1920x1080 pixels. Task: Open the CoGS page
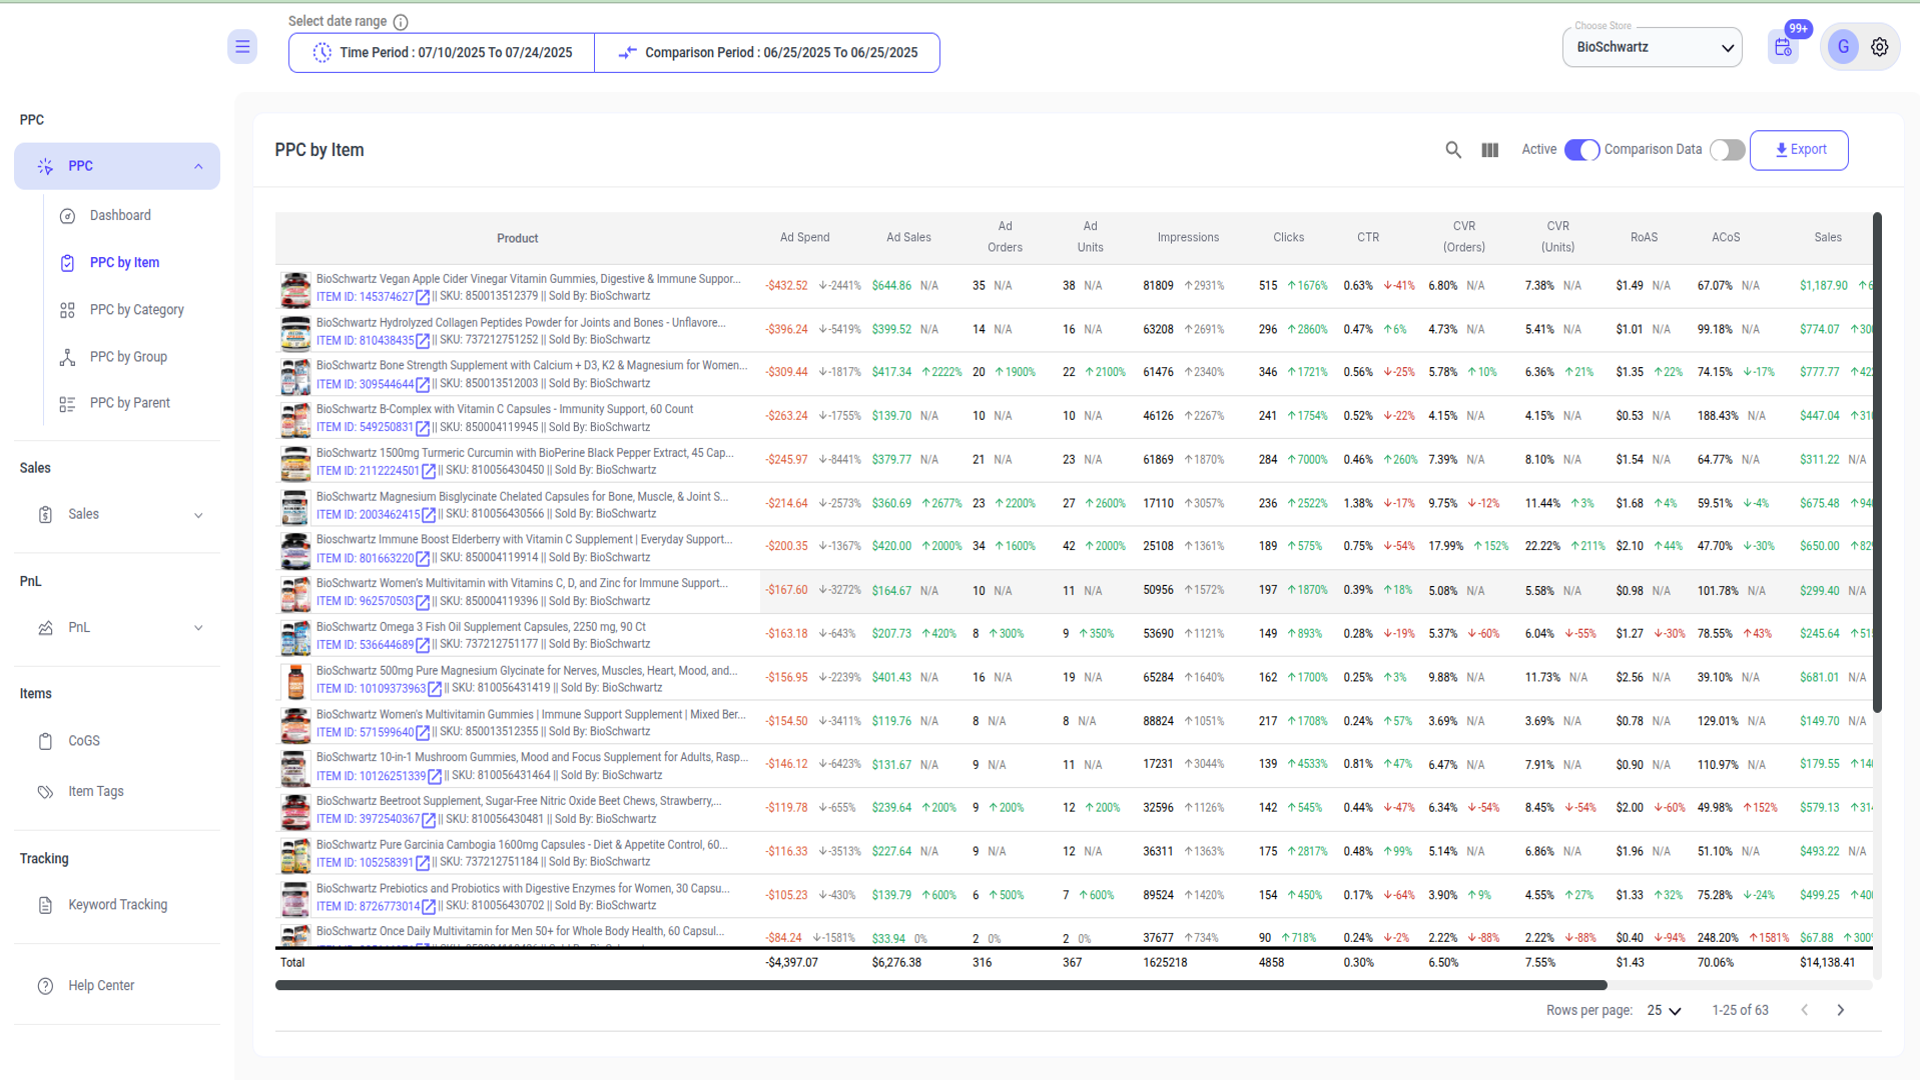point(84,741)
